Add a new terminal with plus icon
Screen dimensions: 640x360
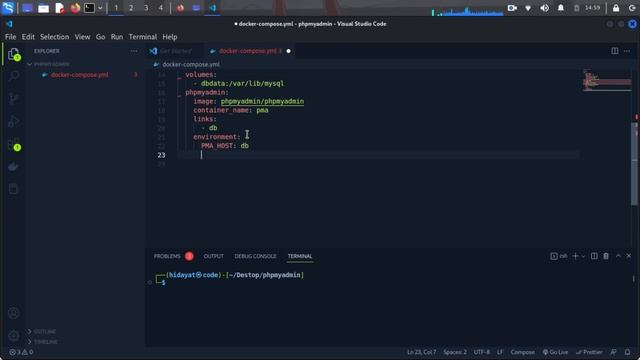576,256
